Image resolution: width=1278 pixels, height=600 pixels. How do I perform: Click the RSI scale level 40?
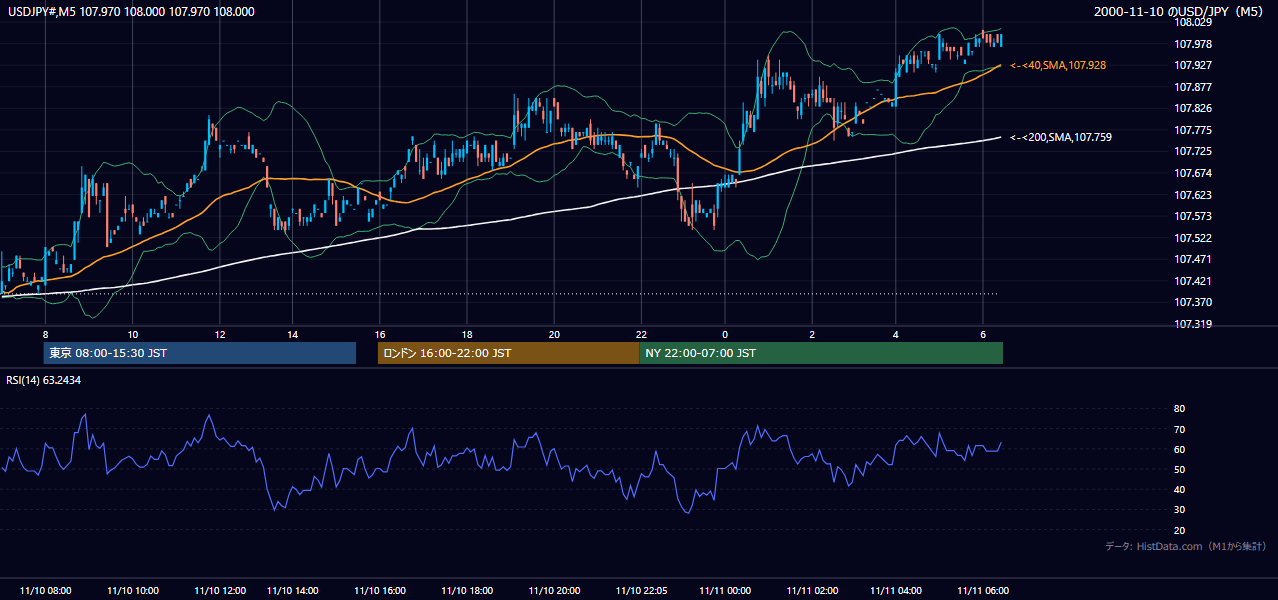tap(1180, 489)
